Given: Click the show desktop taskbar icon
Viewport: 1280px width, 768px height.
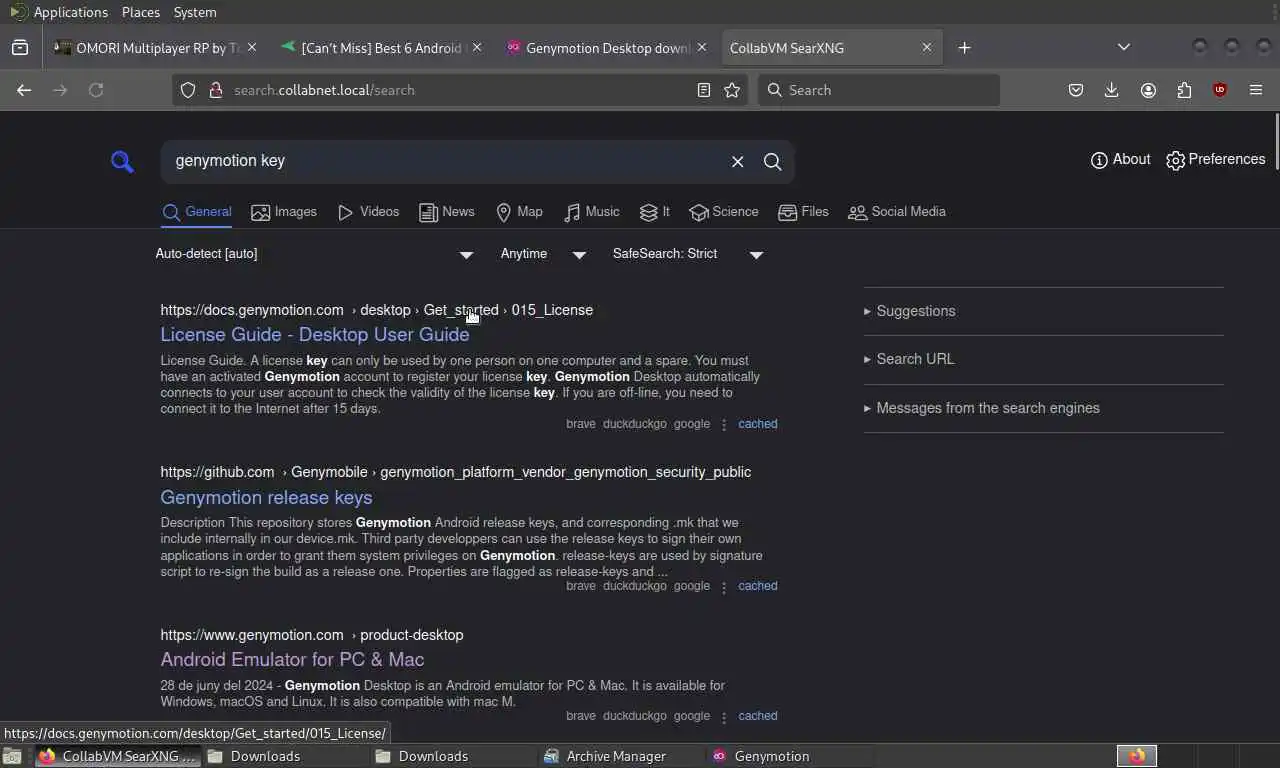Looking at the screenshot, I should (14, 756).
